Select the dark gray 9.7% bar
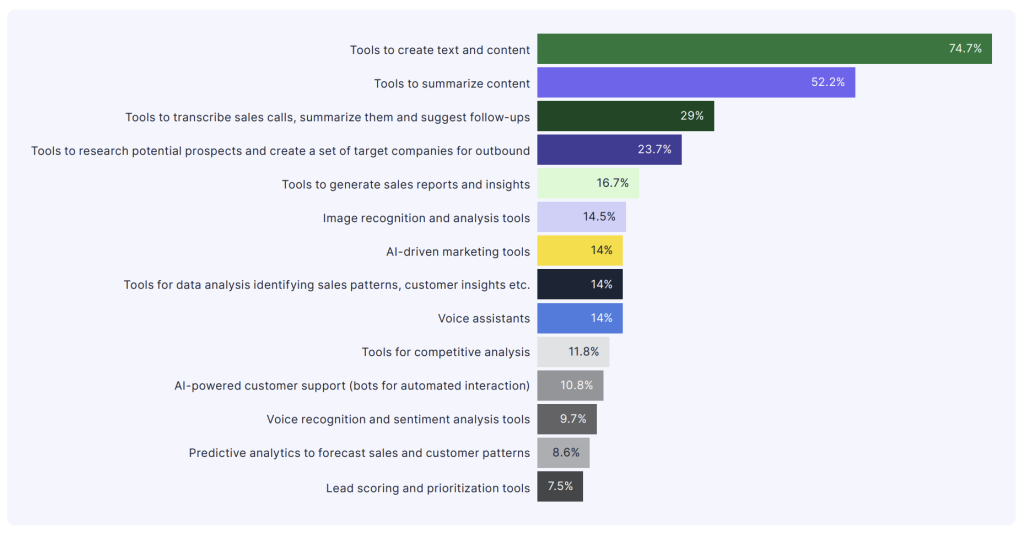Viewport: 1024px width, 533px height. [567, 419]
